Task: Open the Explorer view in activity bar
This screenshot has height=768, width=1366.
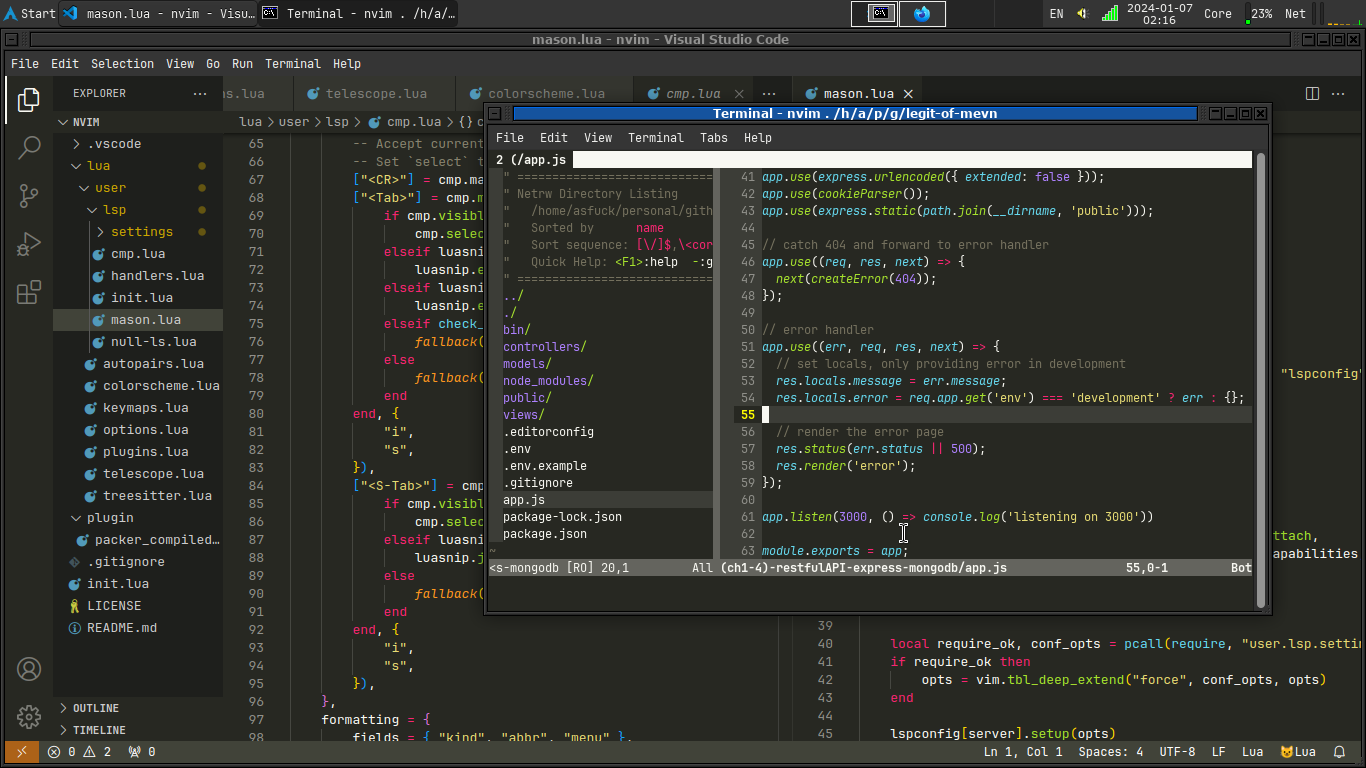Action: pos(29,99)
